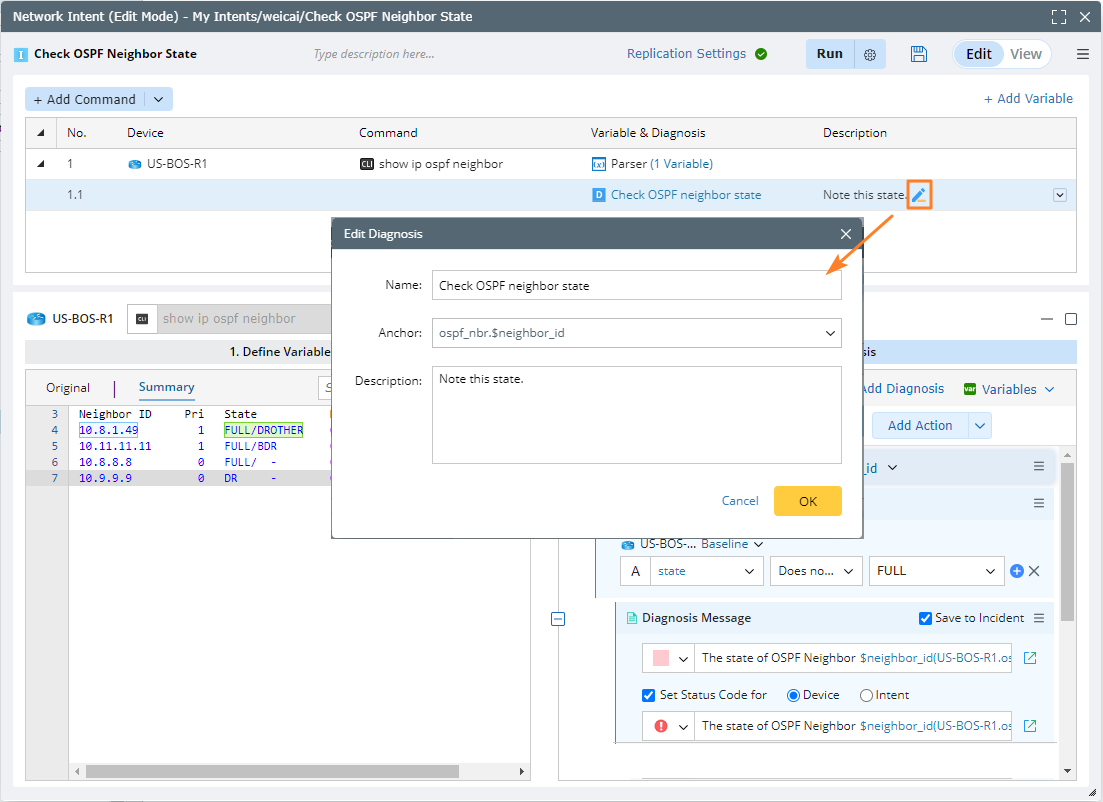
Task: Toggle Save to Incident checkbox
Action: coord(925,618)
